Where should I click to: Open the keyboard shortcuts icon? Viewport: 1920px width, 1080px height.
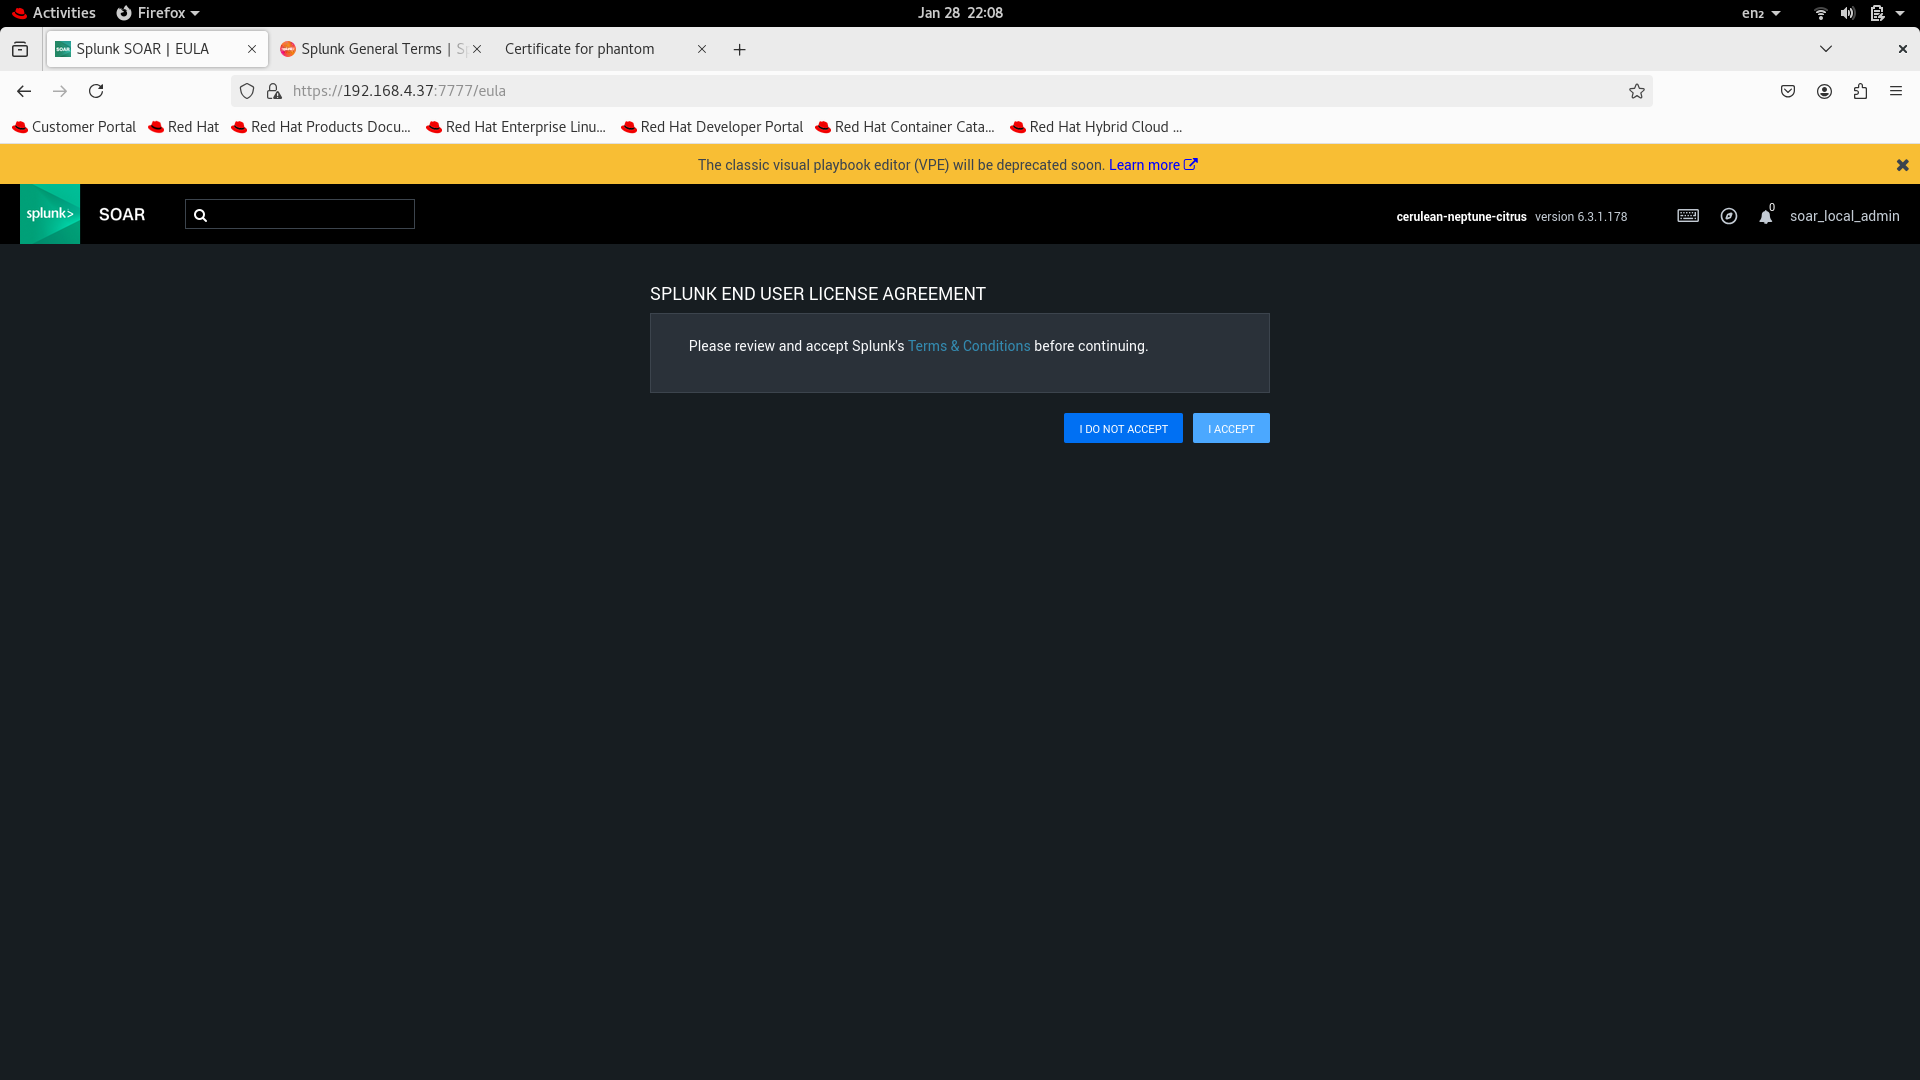[1688, 216]
